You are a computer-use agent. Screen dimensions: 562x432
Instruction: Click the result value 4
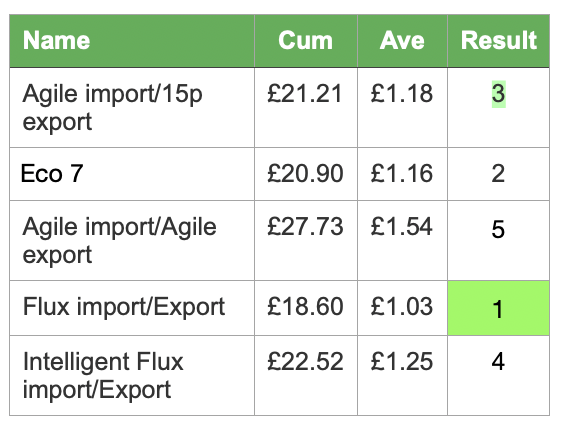[x=498, y=361]
